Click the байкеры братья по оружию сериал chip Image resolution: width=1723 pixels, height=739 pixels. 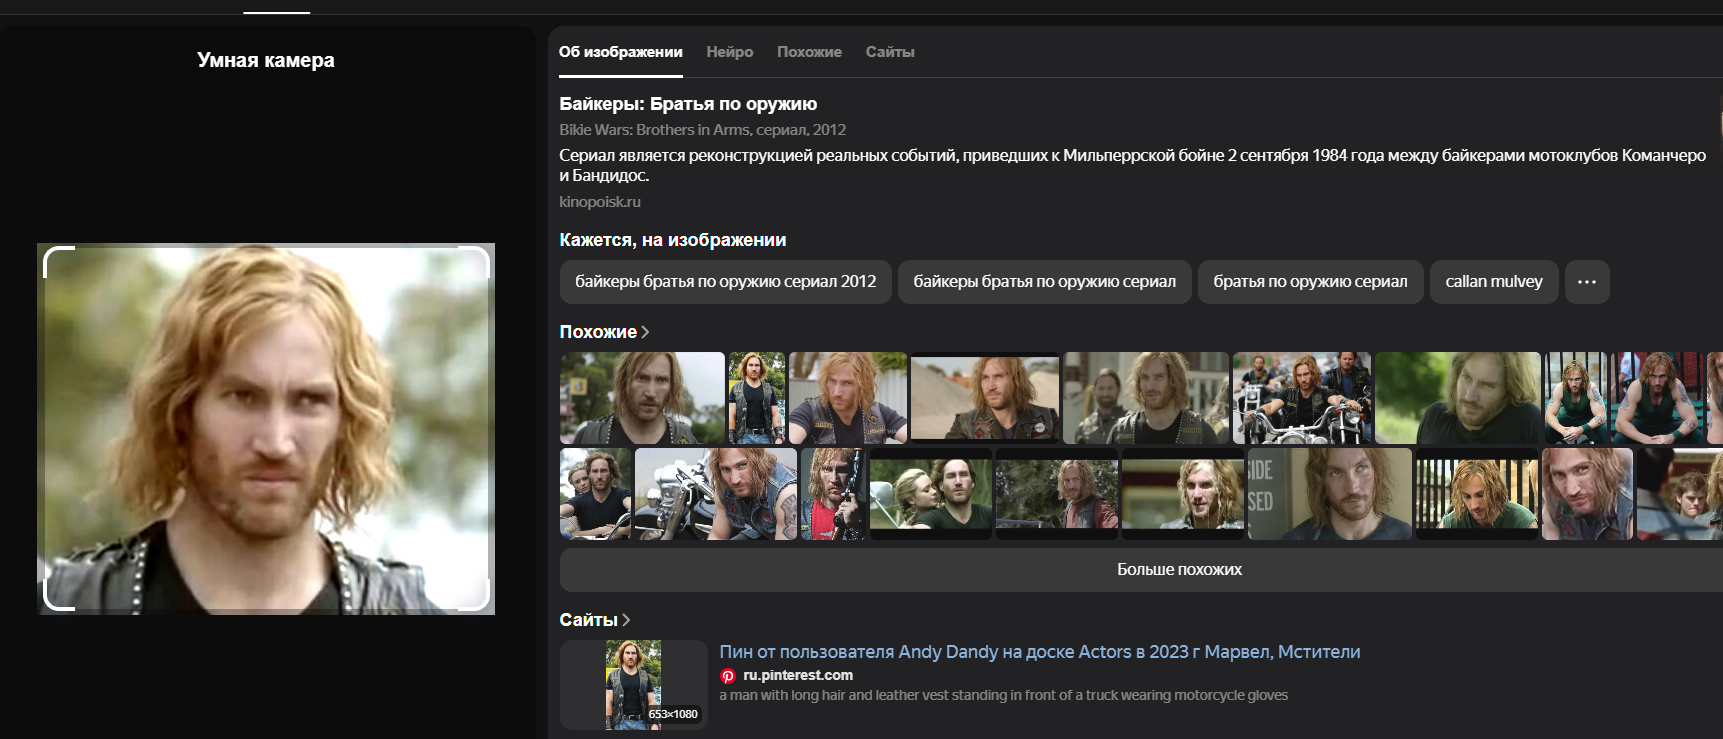[1044, 282]
